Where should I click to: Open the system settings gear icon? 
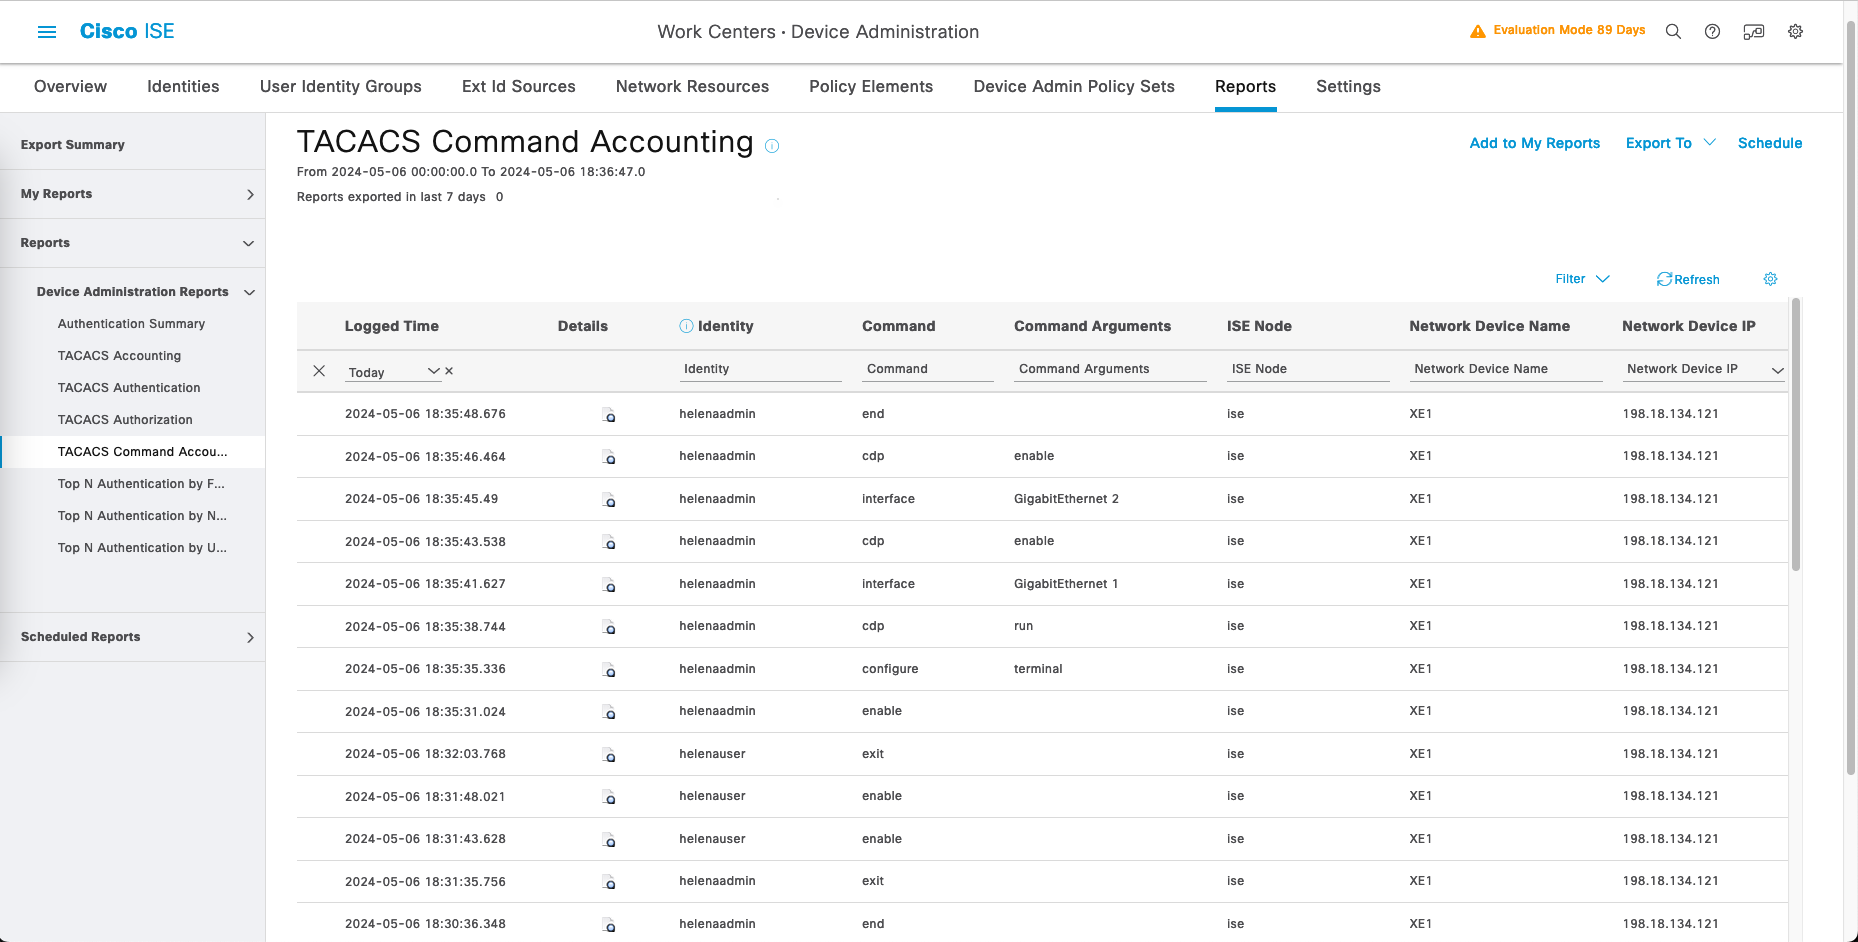pos(1795,32)
